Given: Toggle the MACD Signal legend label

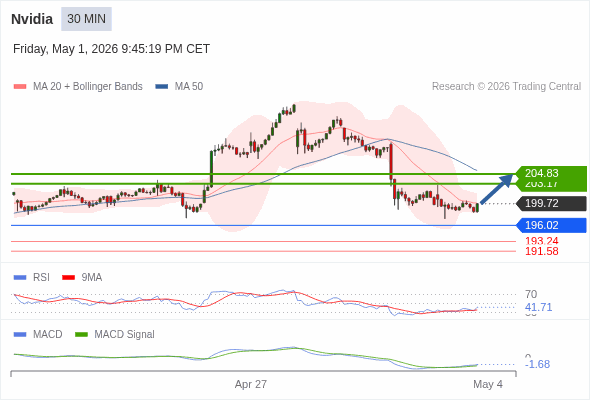Looking at the screenshot, I should 125,335.
